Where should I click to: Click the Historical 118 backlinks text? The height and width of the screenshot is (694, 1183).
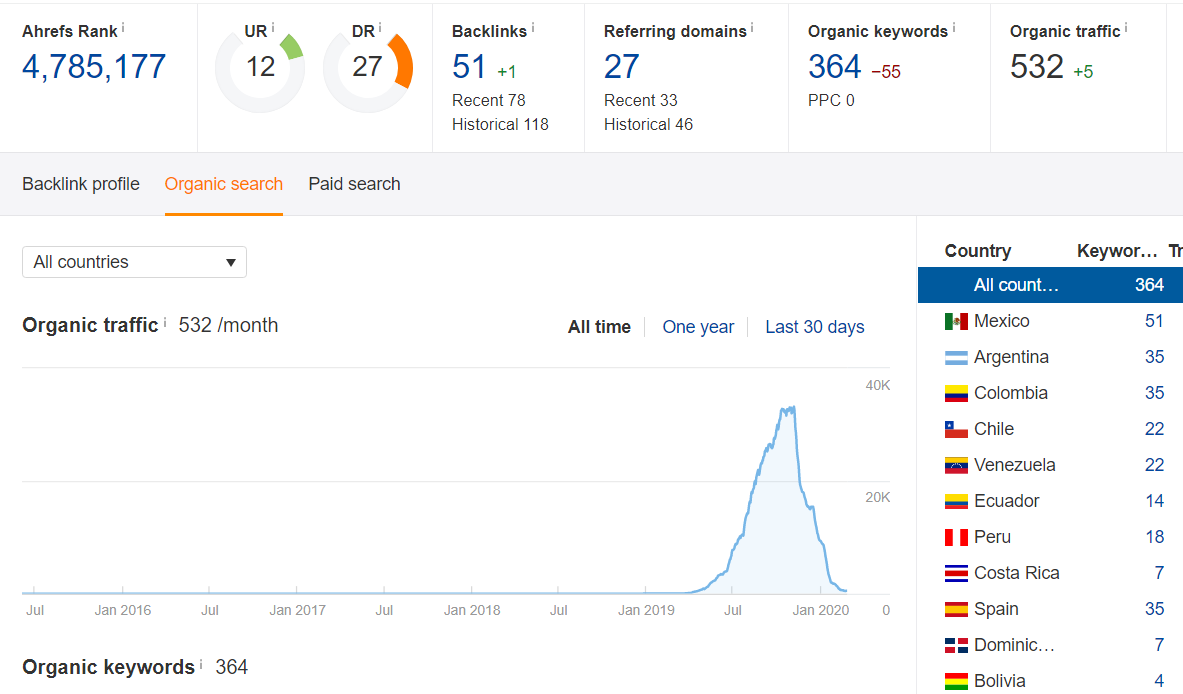500,124
